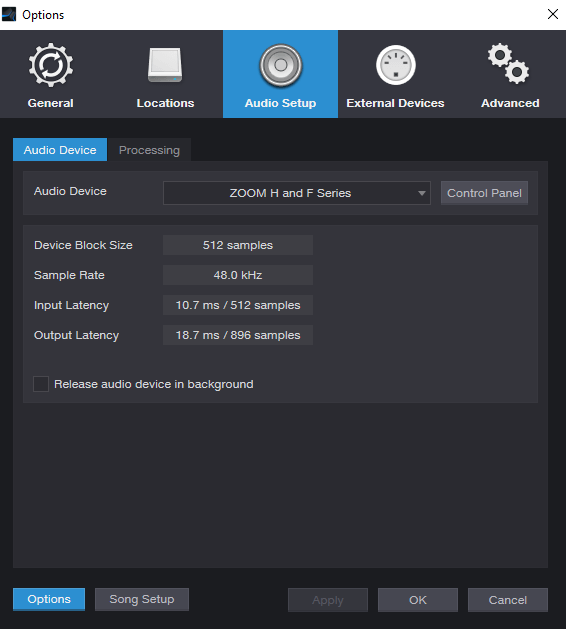This screenshot has height=629, width=566.
Task: Click the Sample Rate 48.0 kHz field
Action: [237, 275]
